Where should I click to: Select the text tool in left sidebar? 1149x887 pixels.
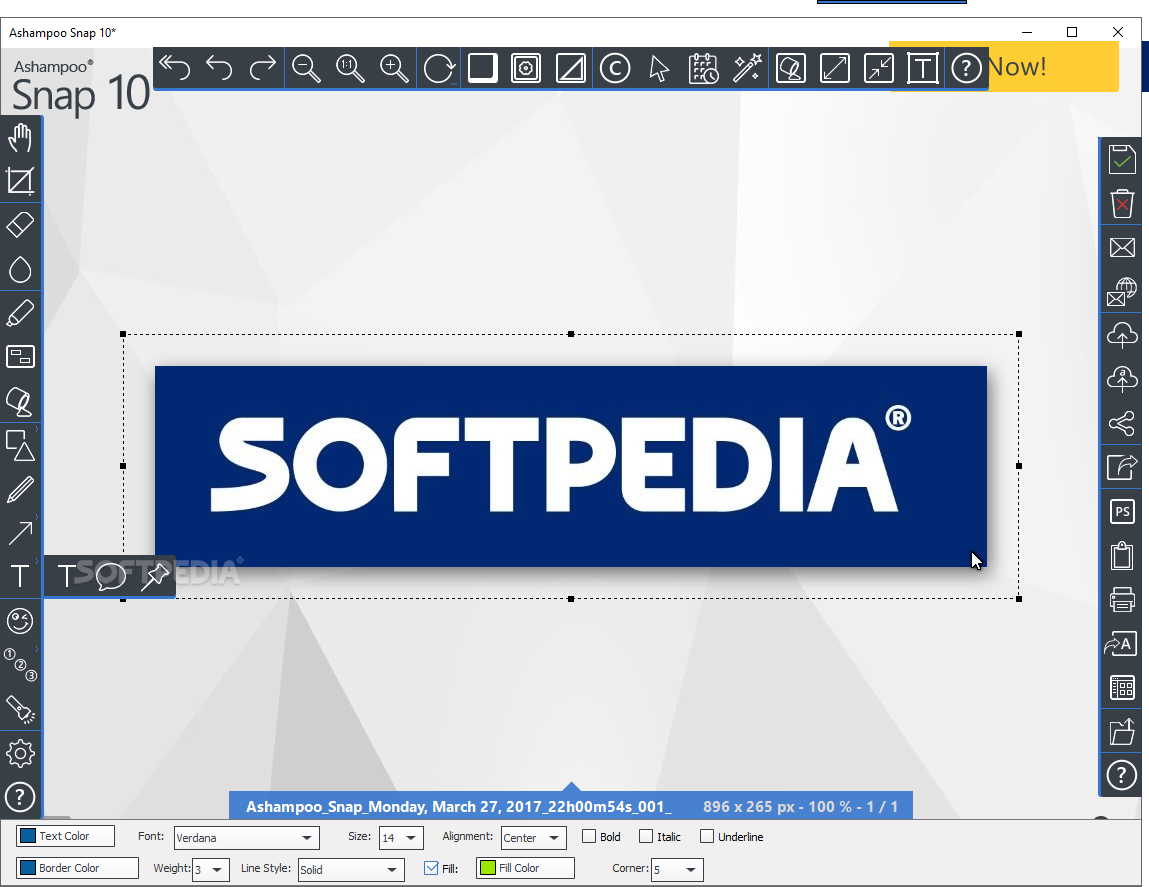click(x=20, y=577)
